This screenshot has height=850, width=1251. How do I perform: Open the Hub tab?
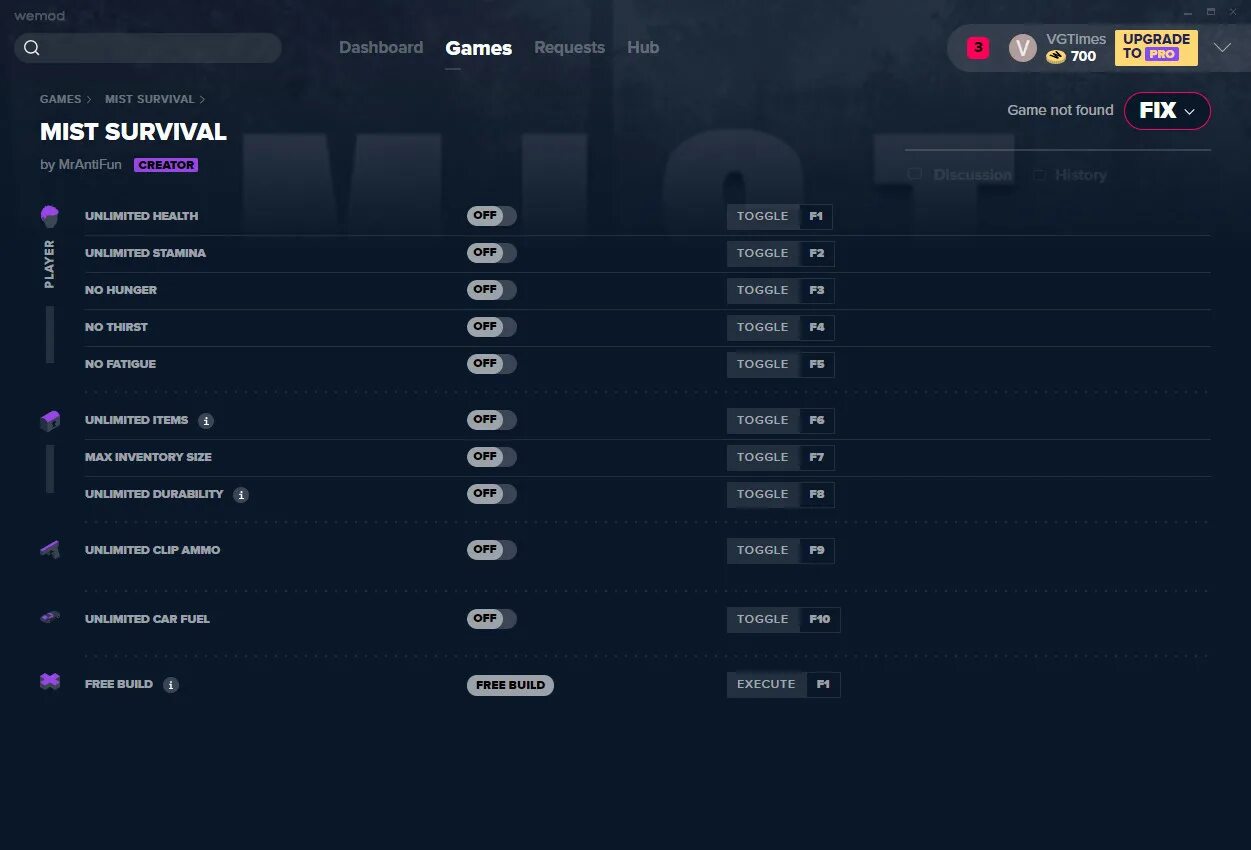643,48
